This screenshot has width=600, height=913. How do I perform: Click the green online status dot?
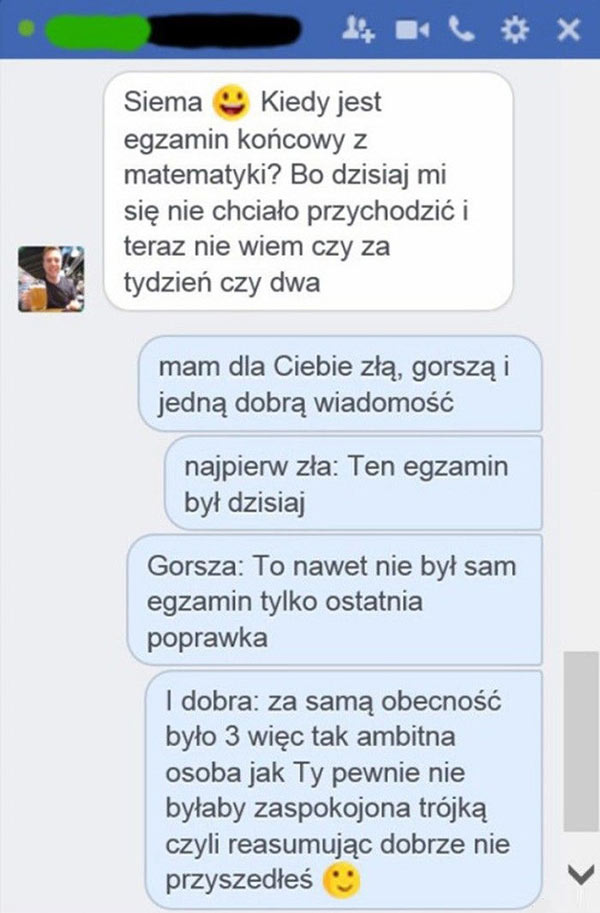26,28
